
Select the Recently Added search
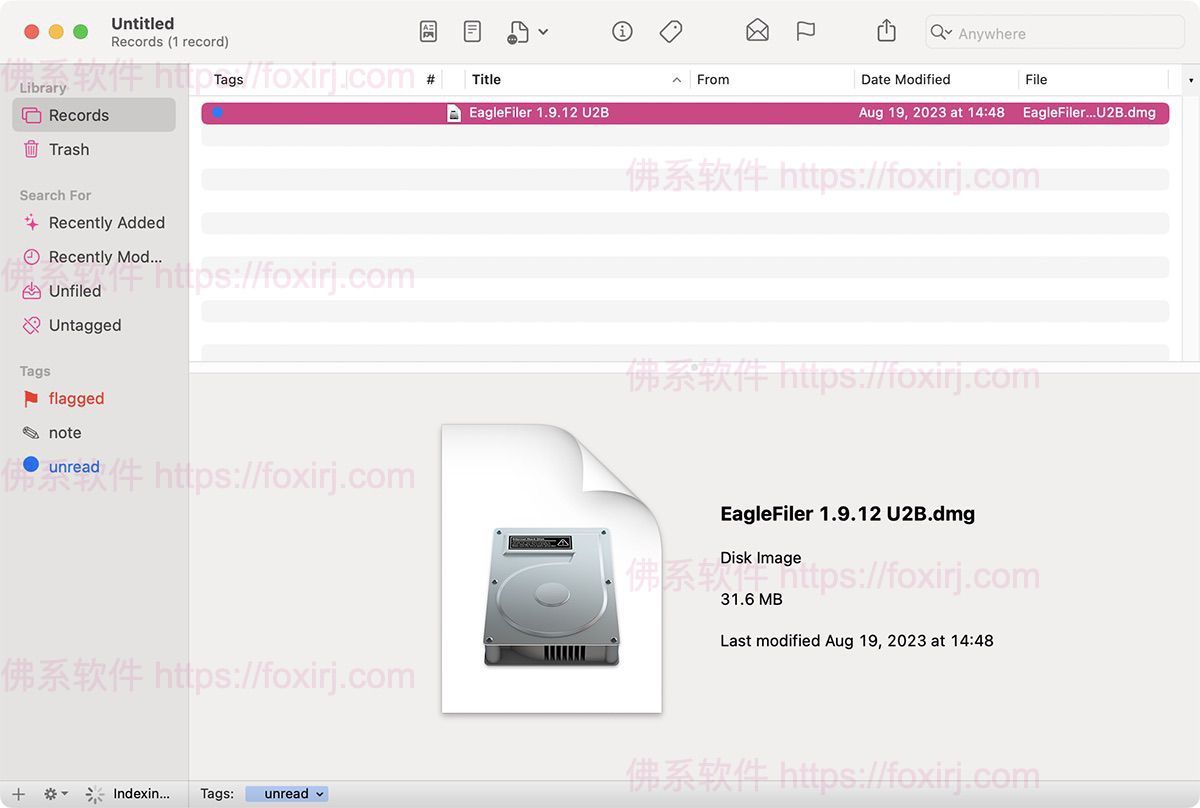tap(103, 222)
